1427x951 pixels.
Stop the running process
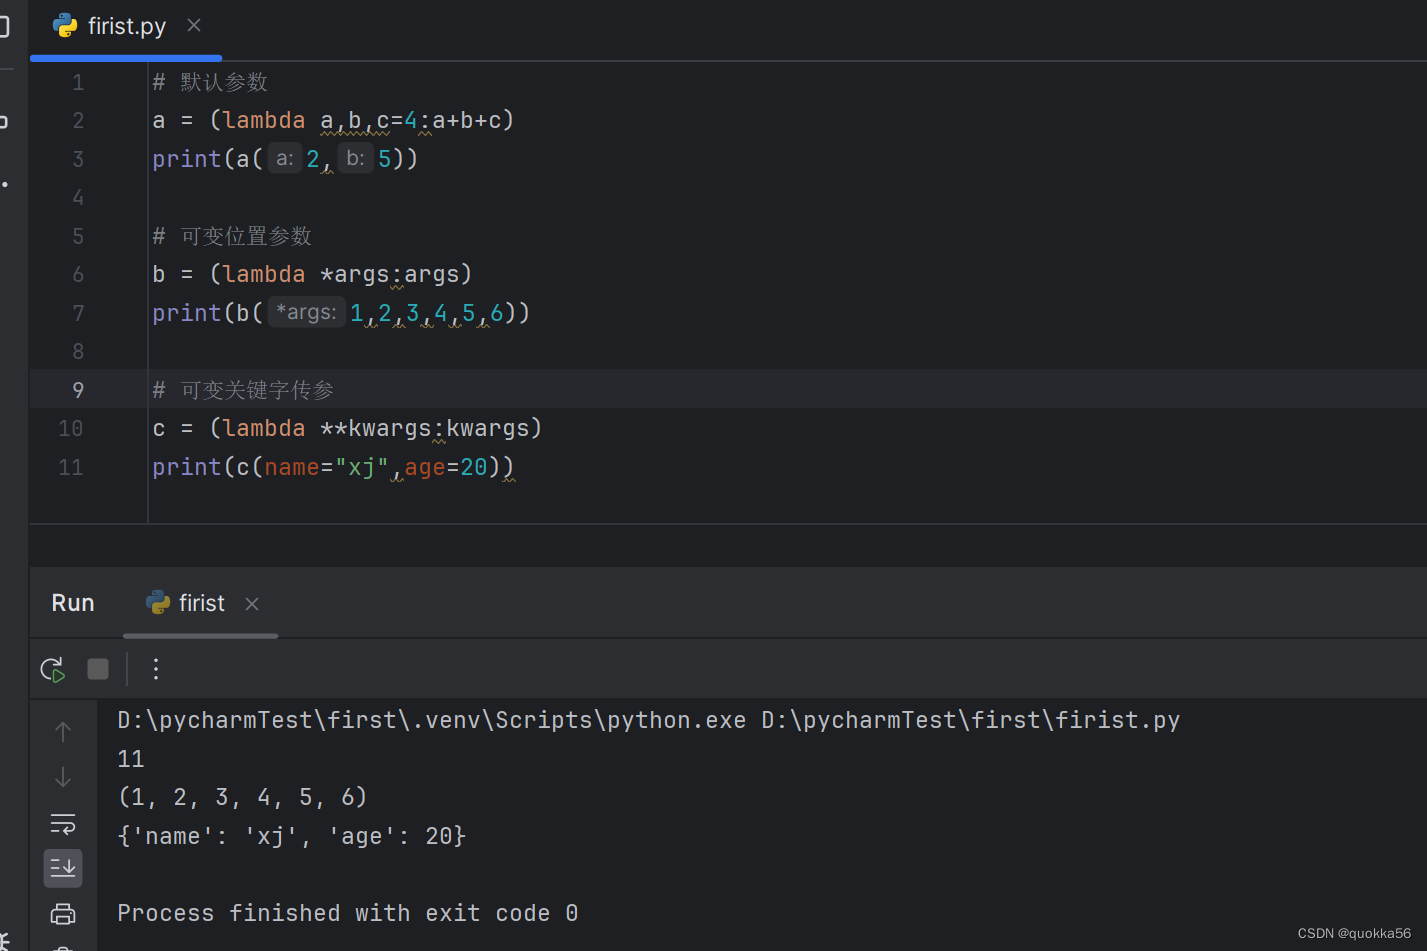click(x=98, y=669)
